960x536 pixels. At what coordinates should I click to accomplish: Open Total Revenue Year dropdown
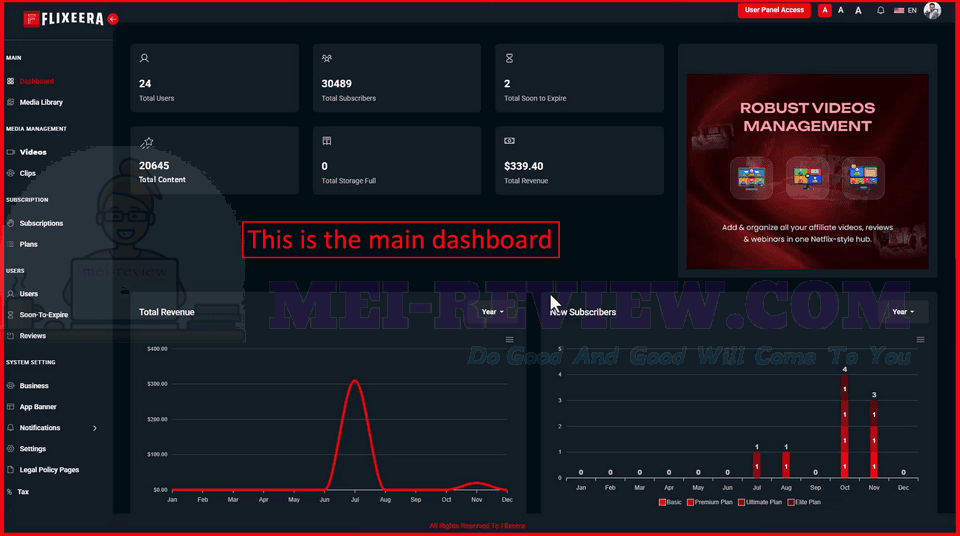(x=492, y=312)
